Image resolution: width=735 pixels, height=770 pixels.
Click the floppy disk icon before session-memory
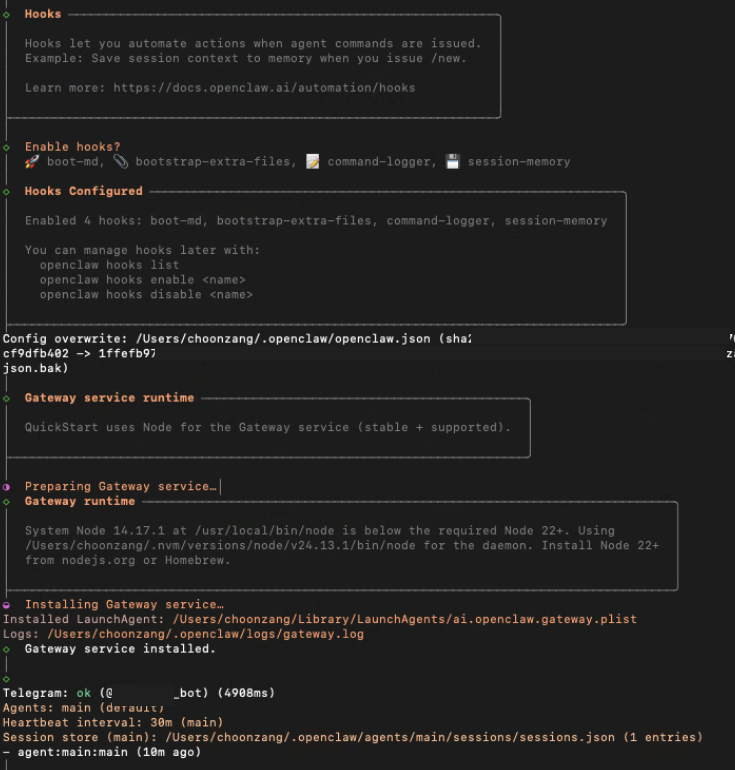tap(453, 161)
